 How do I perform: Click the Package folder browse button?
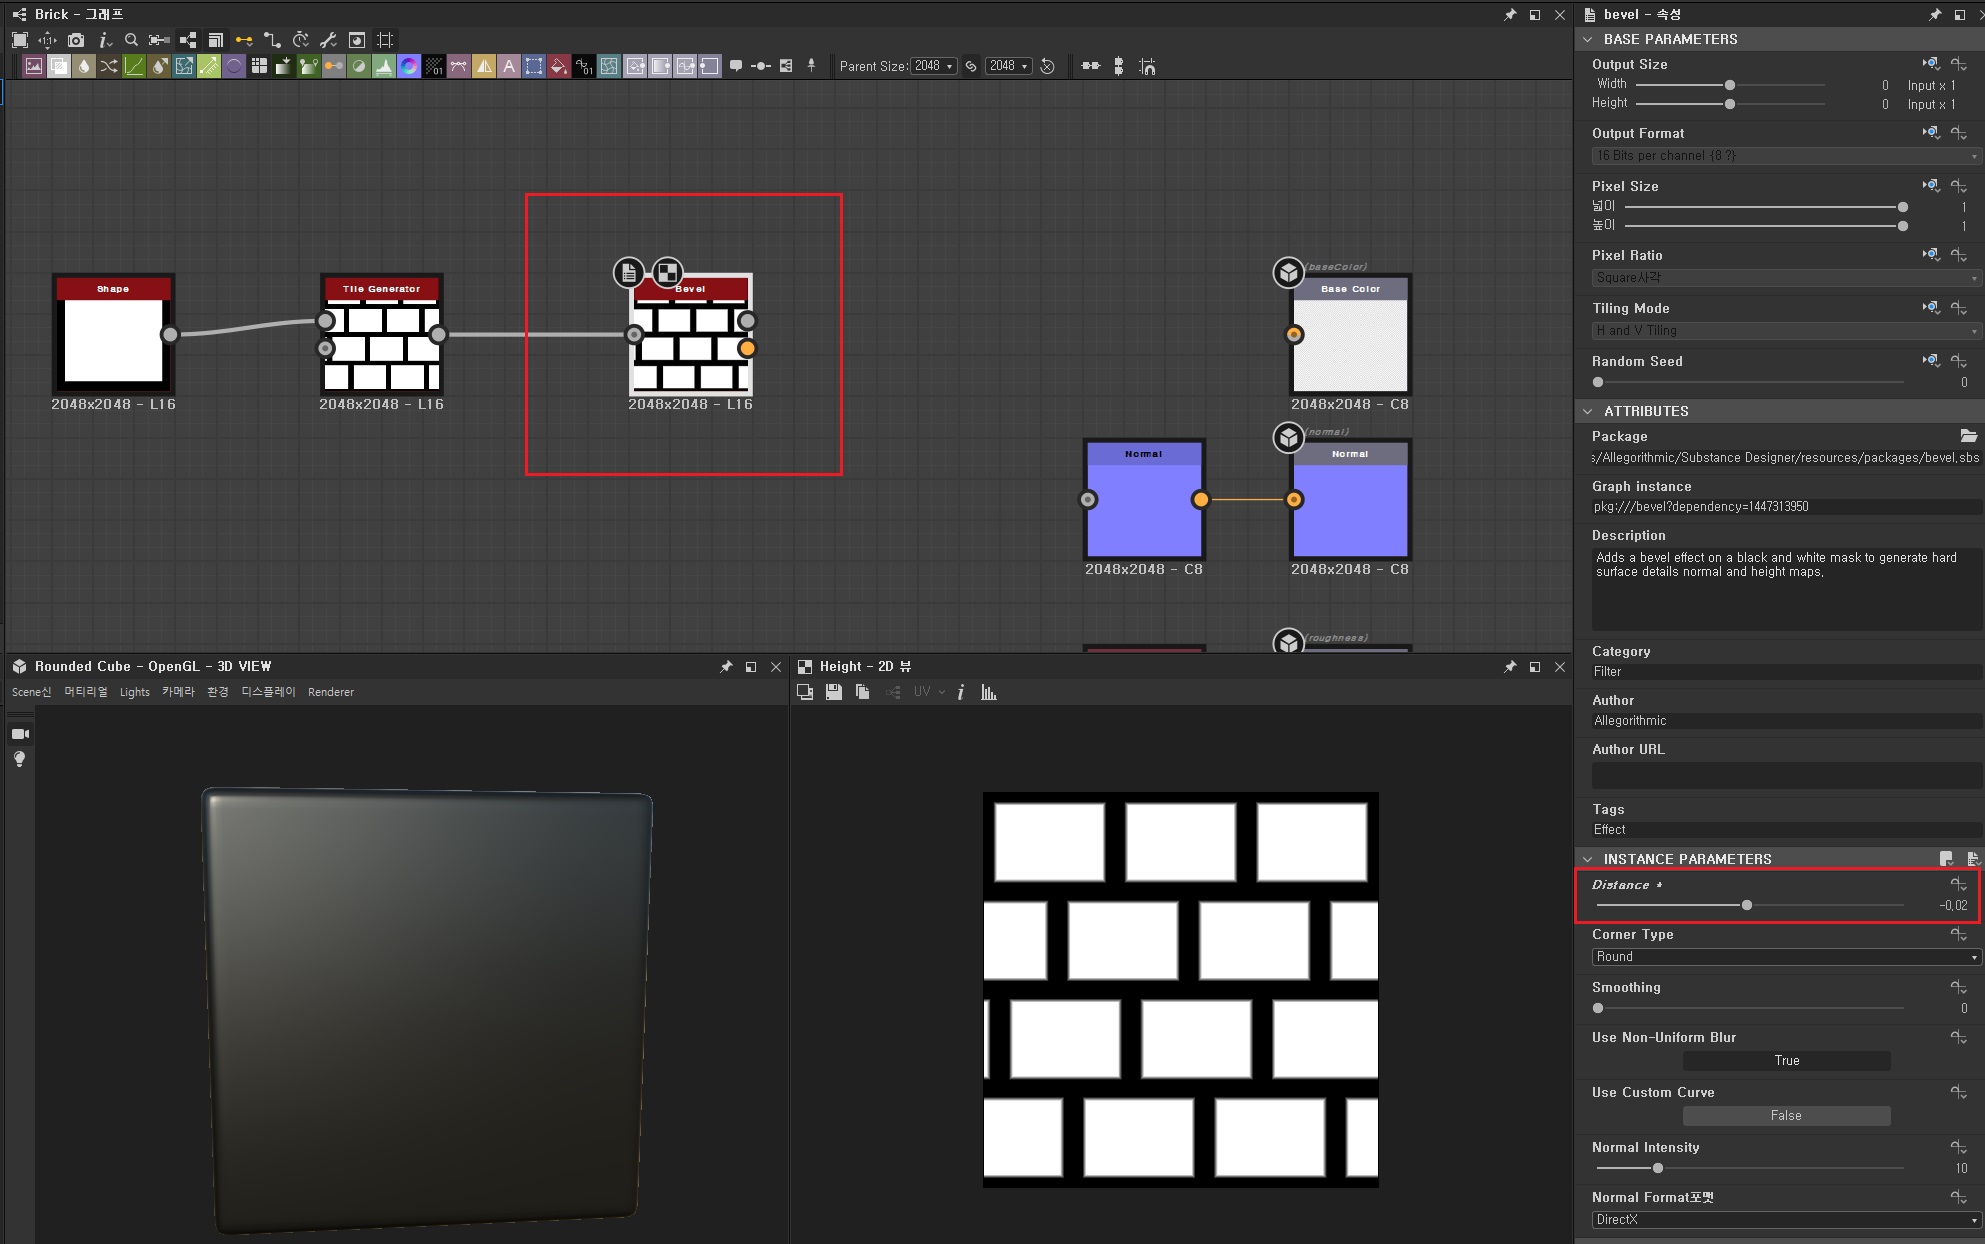pos(1968,436)
